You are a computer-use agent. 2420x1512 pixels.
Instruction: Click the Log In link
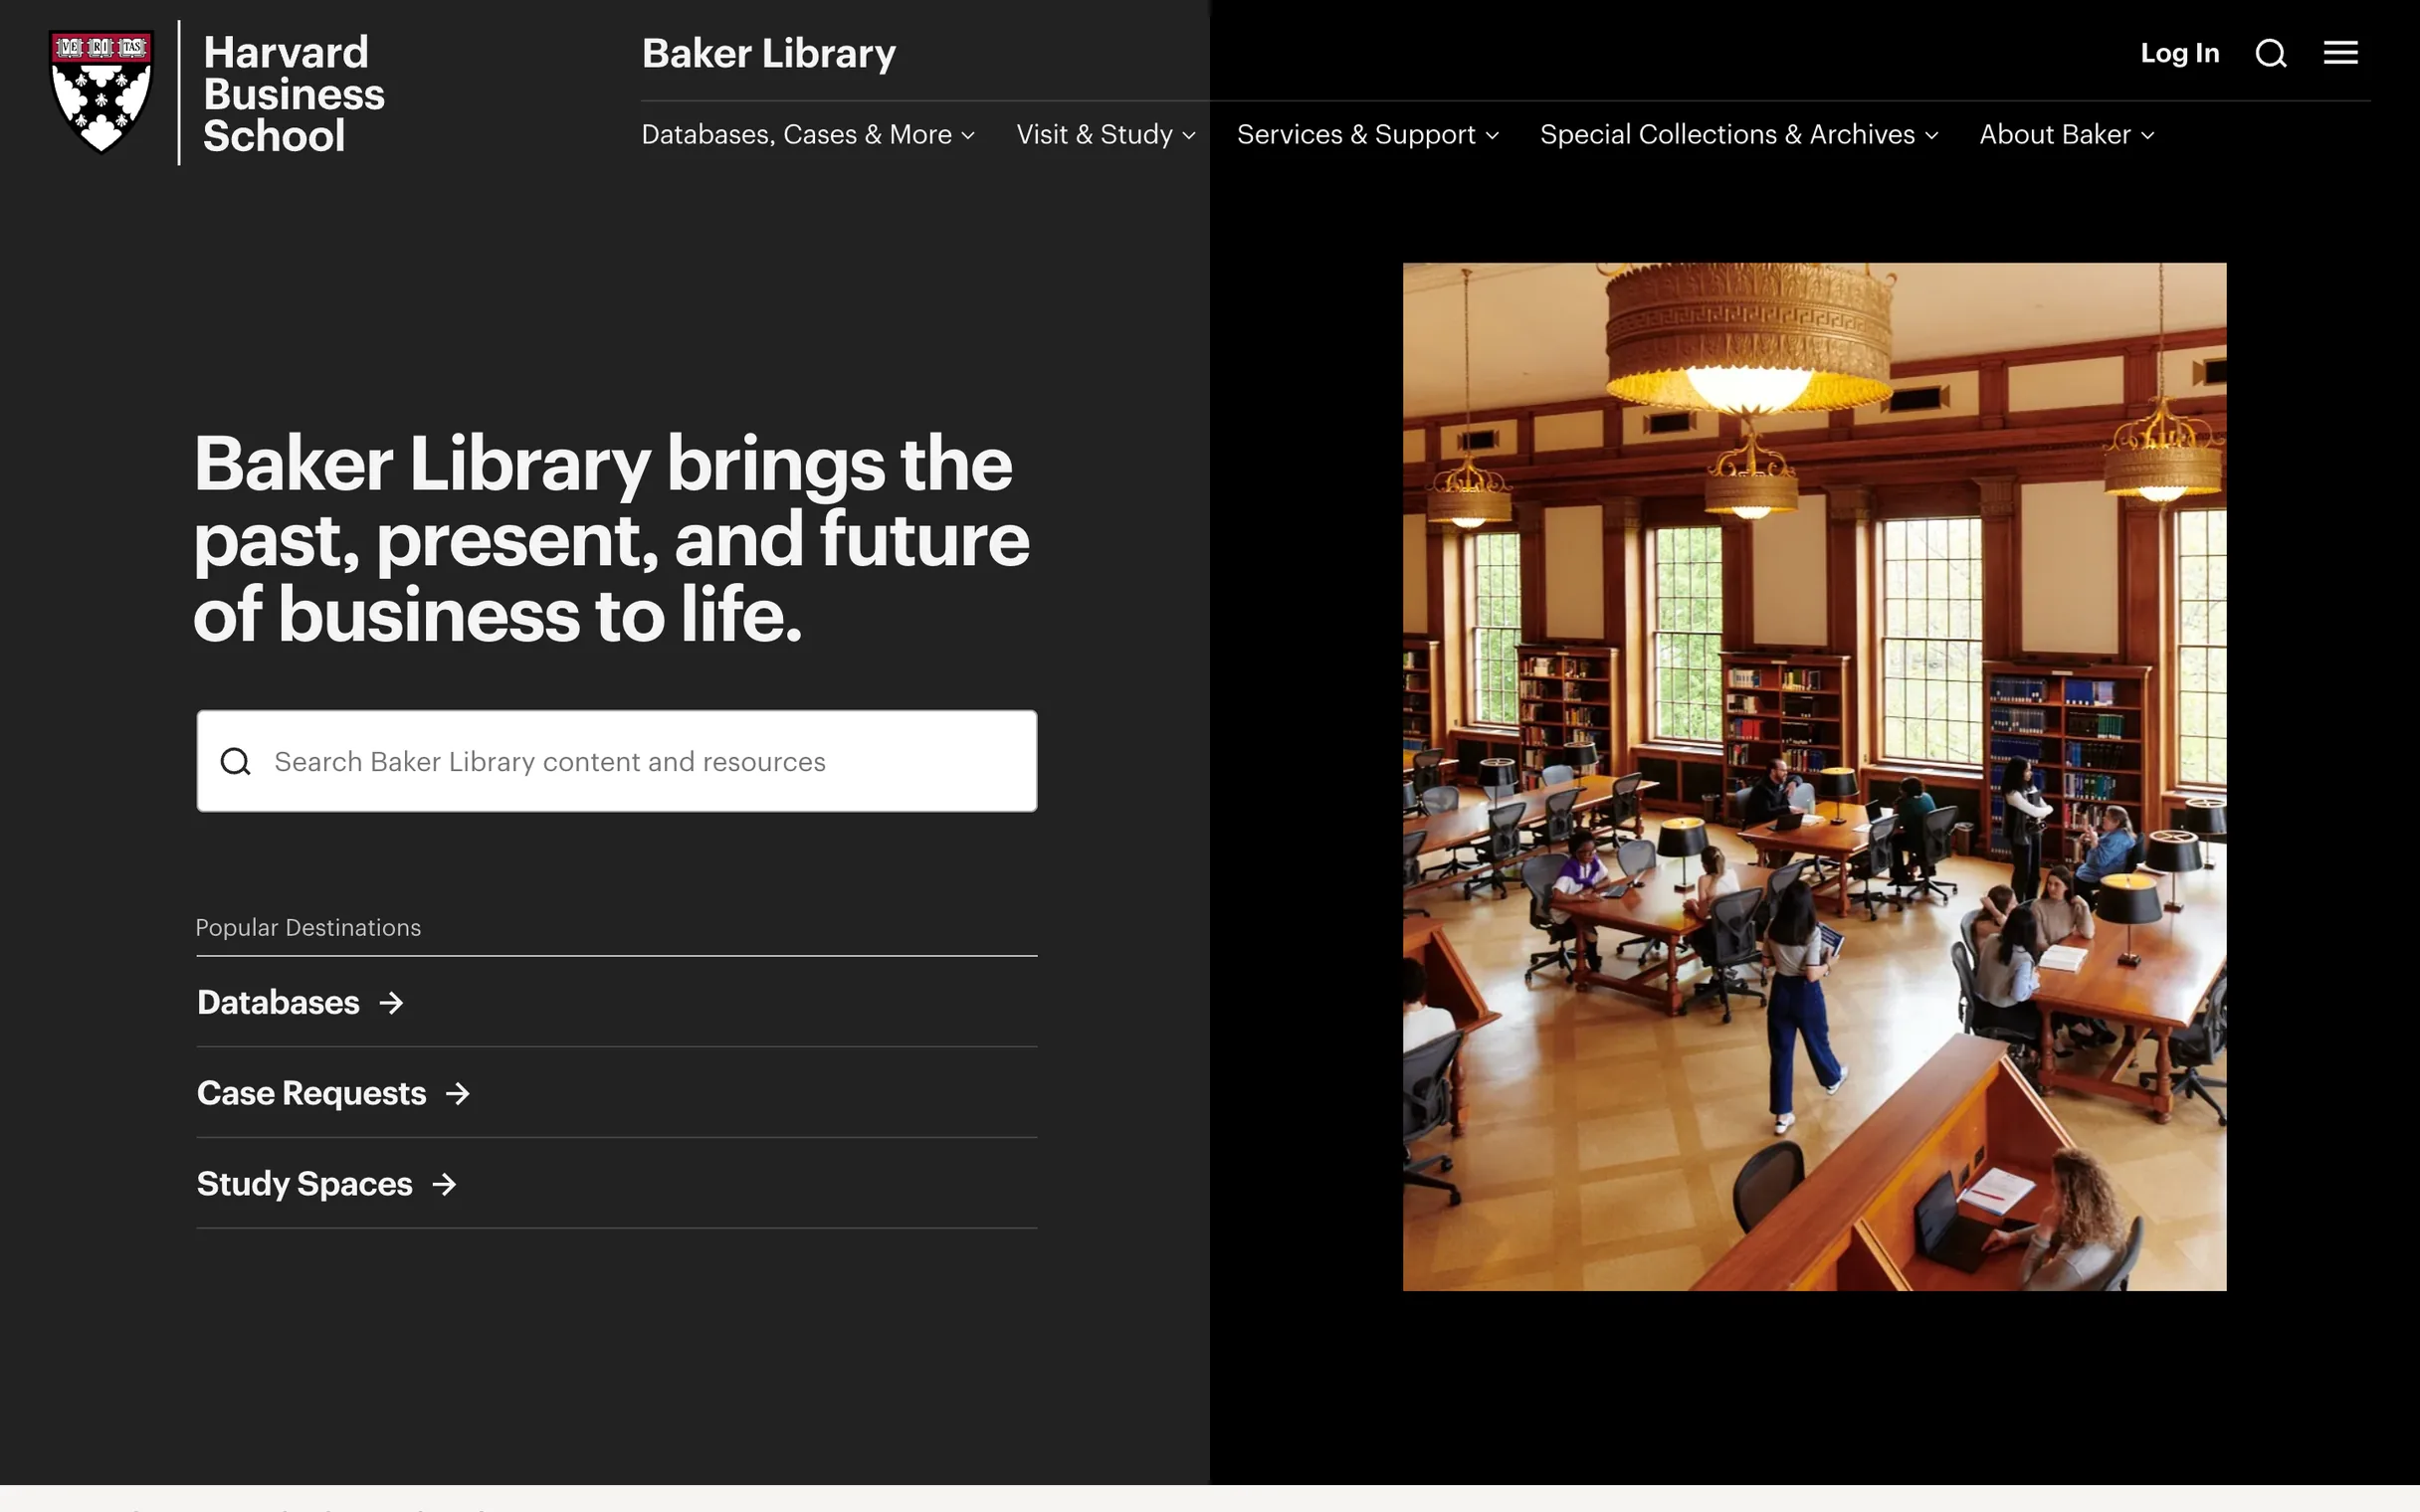coord(2180,53)
